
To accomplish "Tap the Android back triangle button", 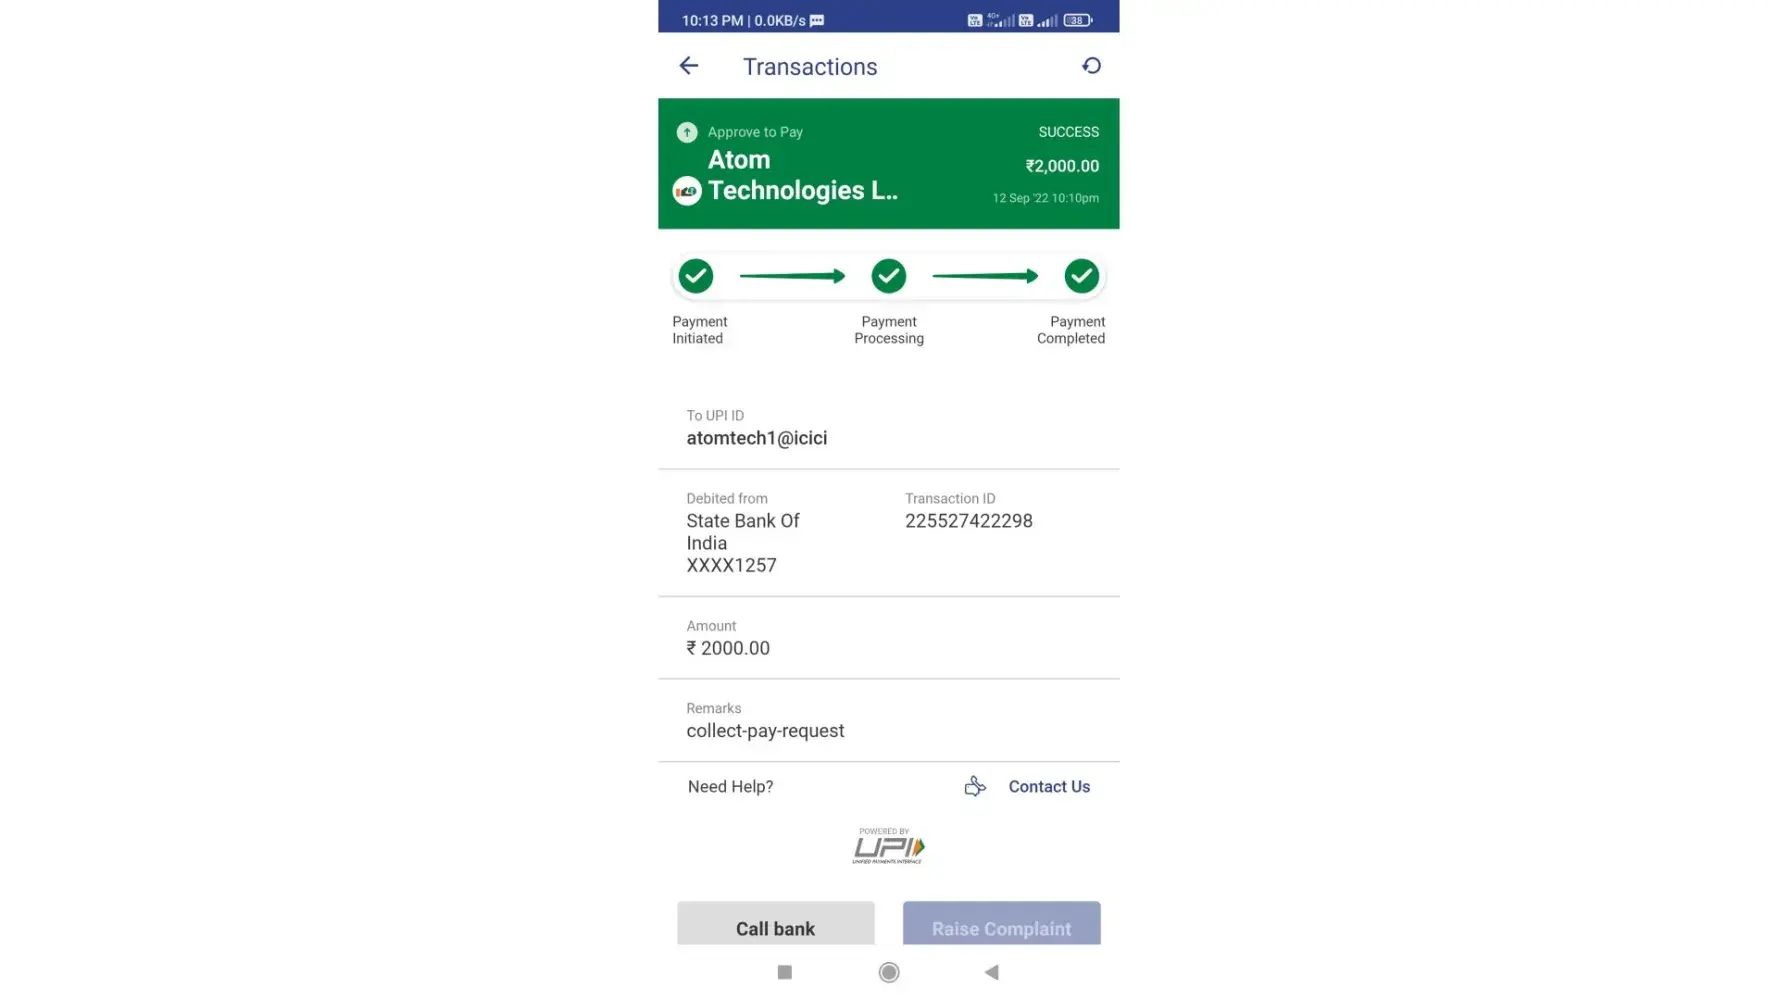I will pyautogui.click(x=991, y=972).
